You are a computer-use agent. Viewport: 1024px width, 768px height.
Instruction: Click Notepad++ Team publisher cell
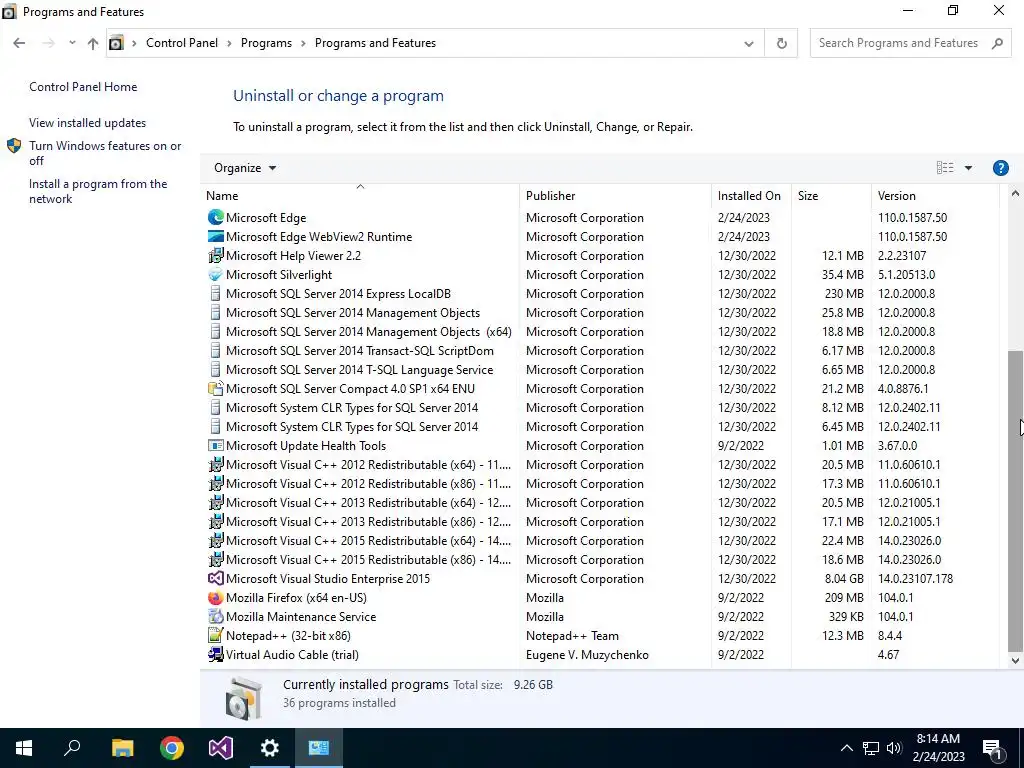pos(572,635)
